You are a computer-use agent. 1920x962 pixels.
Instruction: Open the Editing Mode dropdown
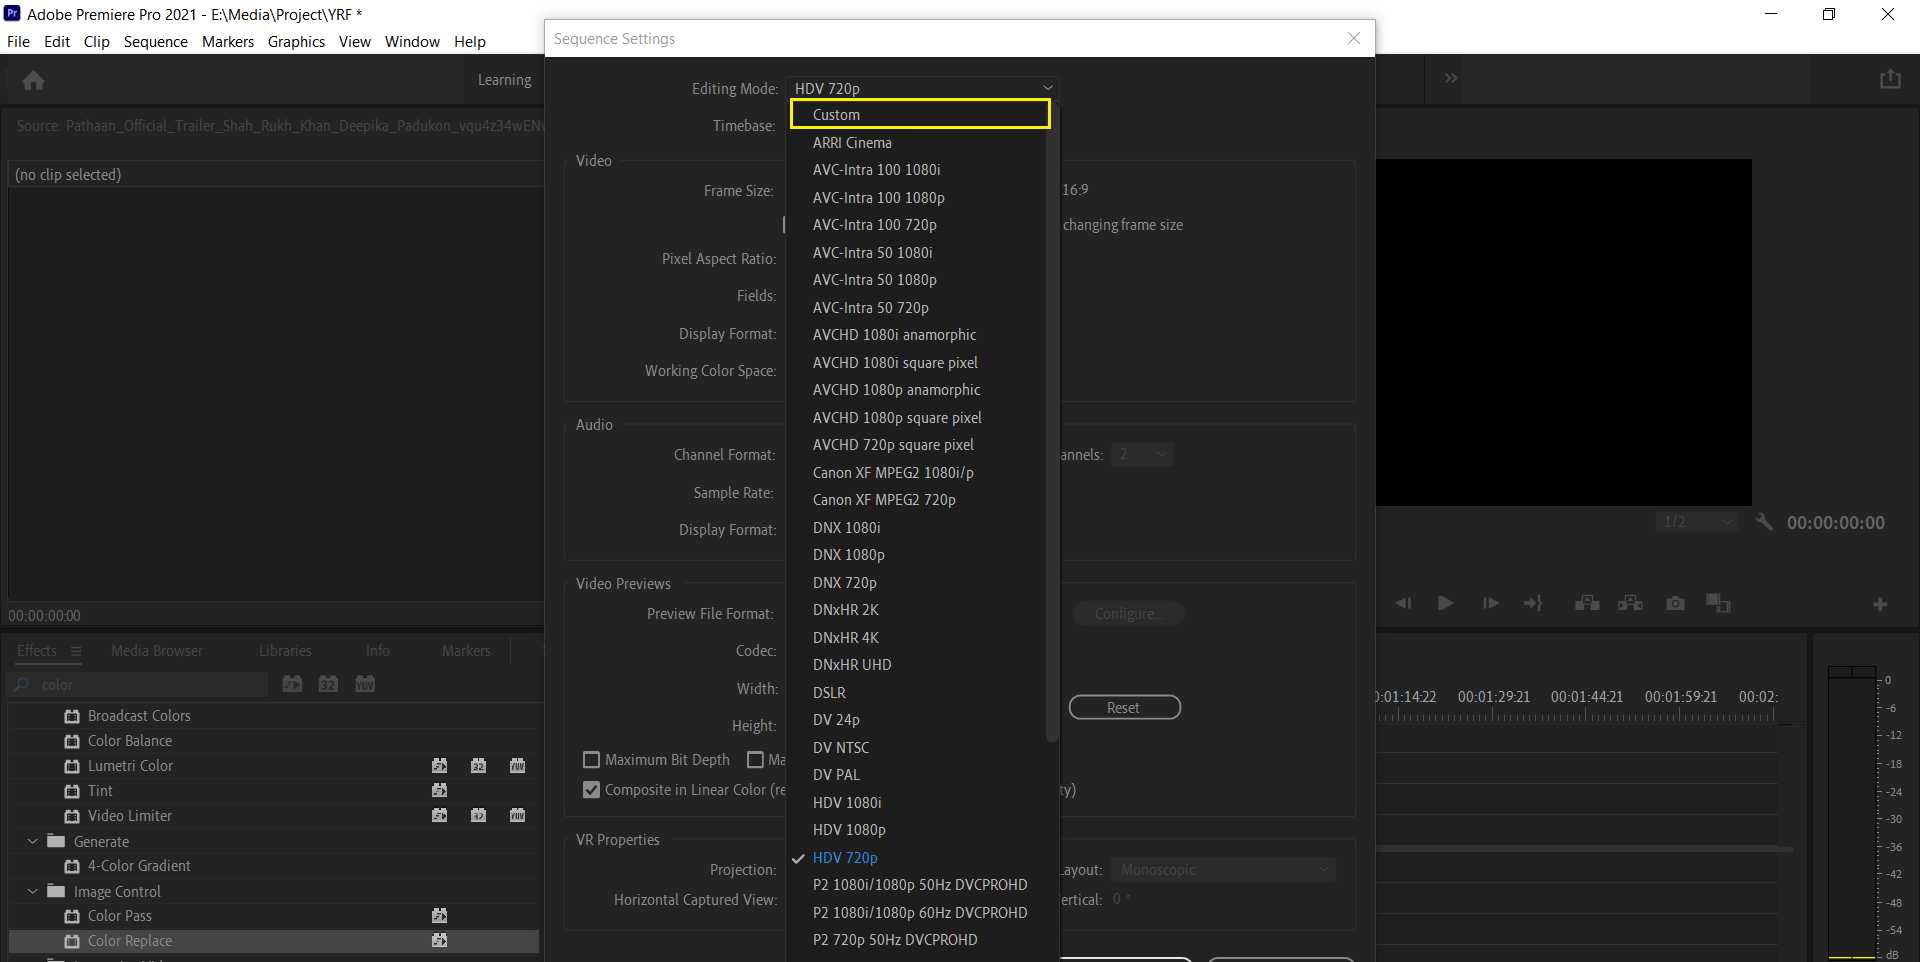click(922, 88)
